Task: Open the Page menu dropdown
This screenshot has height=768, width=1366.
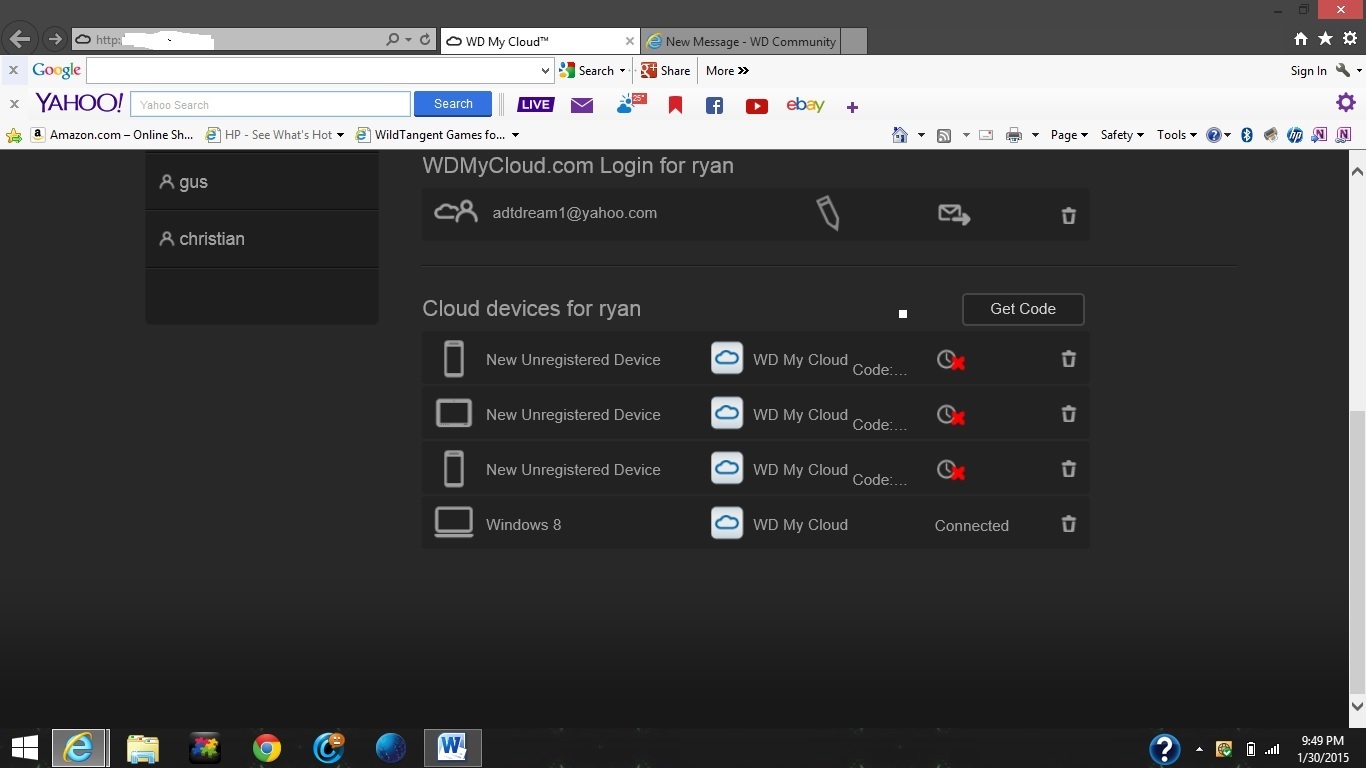Action: [x=1068, y=135]
